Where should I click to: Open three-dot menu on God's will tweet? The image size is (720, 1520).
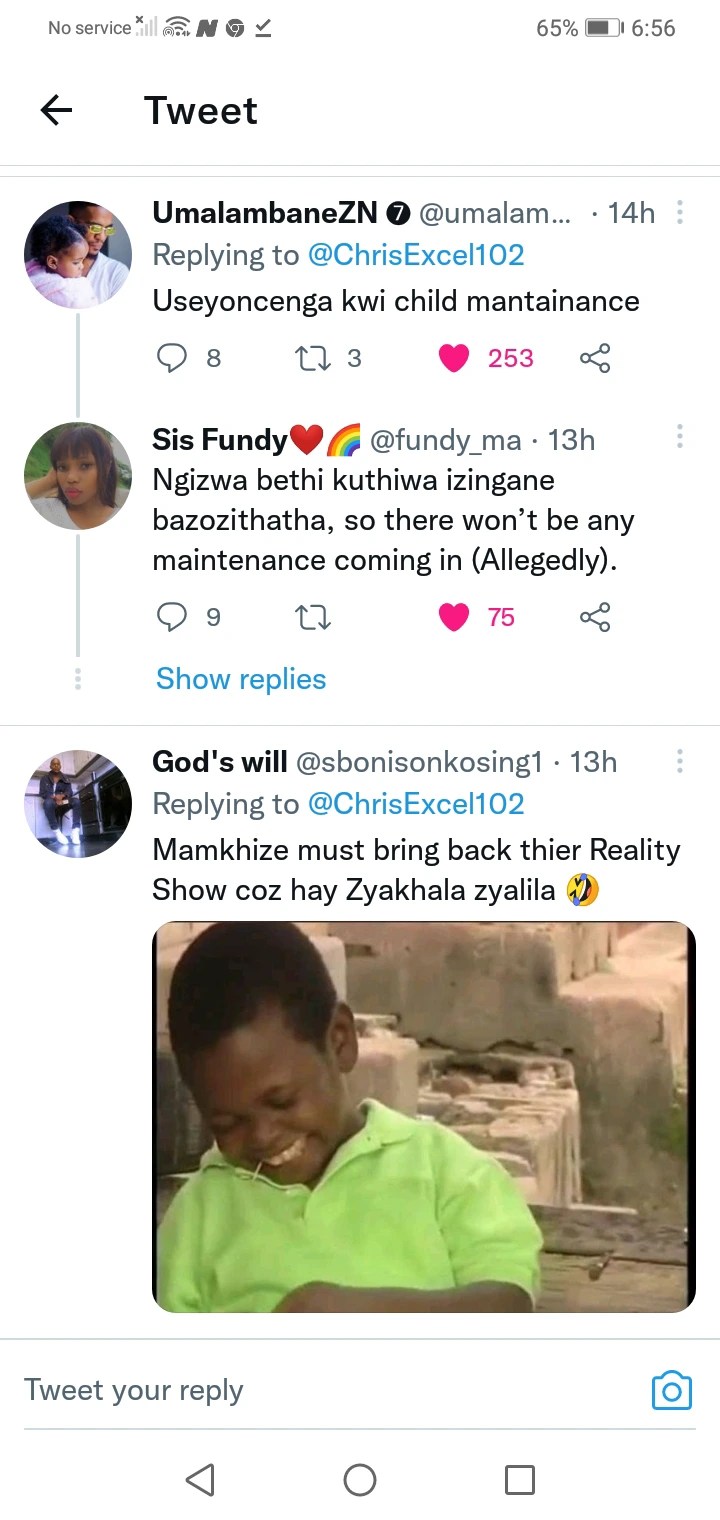coord(680,762)
